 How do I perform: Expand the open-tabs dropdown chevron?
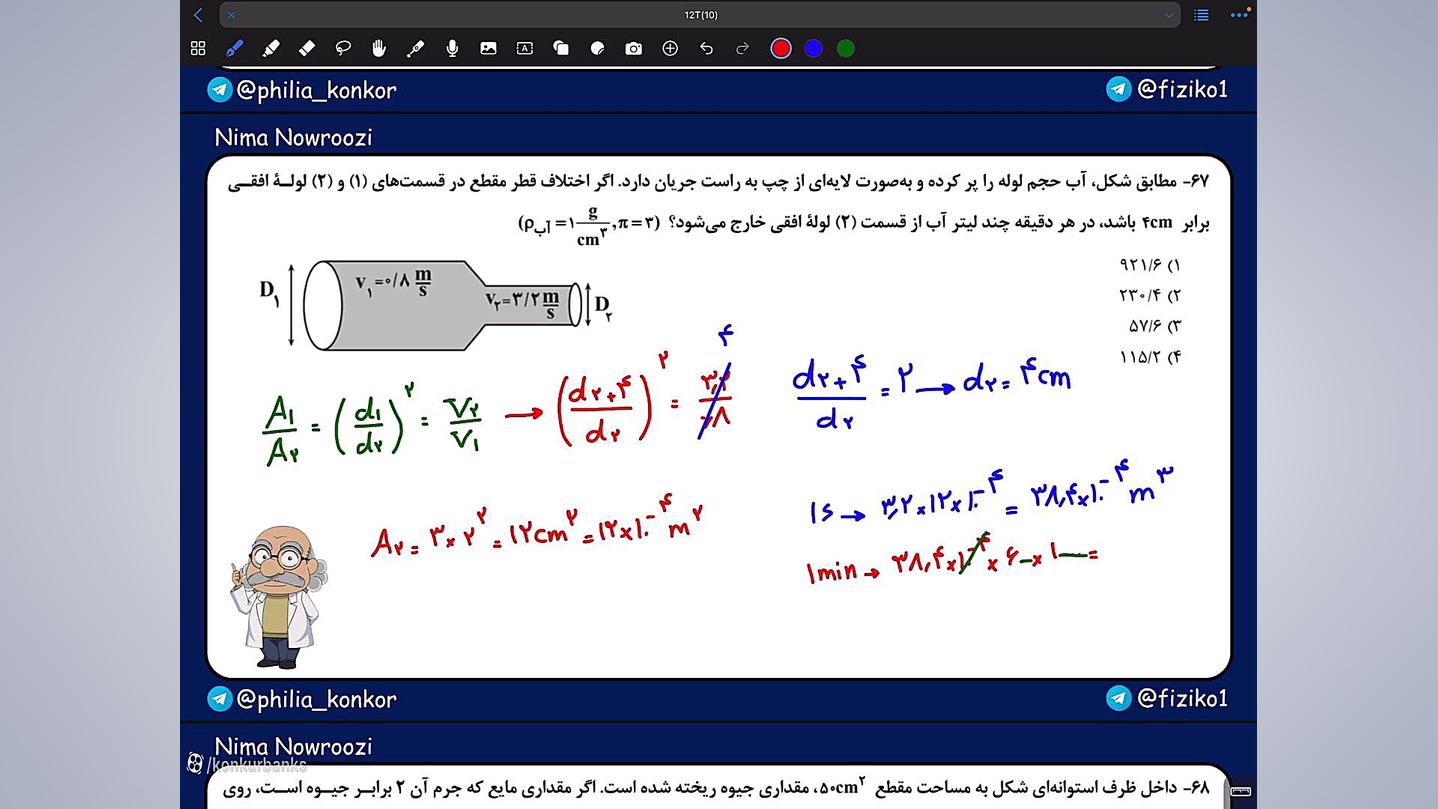pyautogui.click(x=1168, y=15)
